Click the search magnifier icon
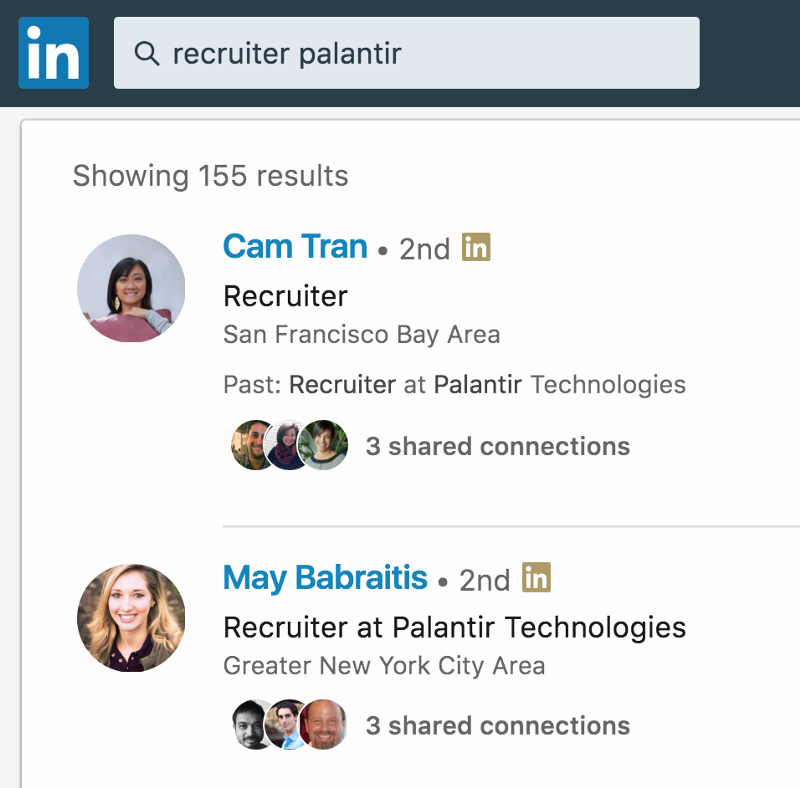 (x=147, y=54)
